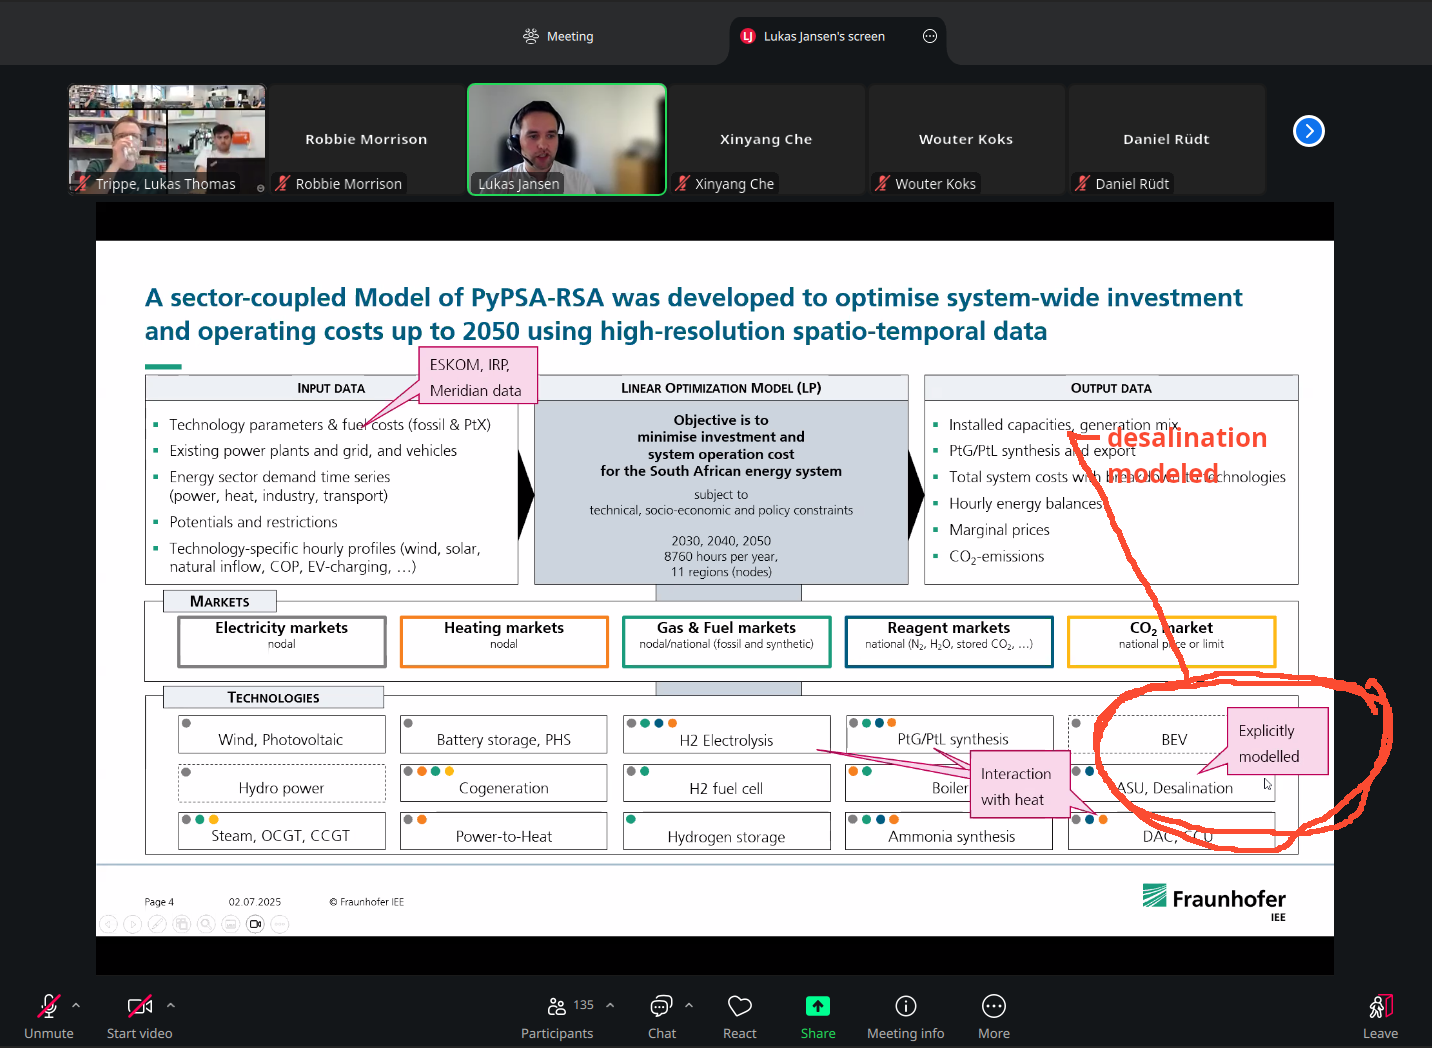Click the slide title about PyPSA-RSA

[x=694, y=314]
